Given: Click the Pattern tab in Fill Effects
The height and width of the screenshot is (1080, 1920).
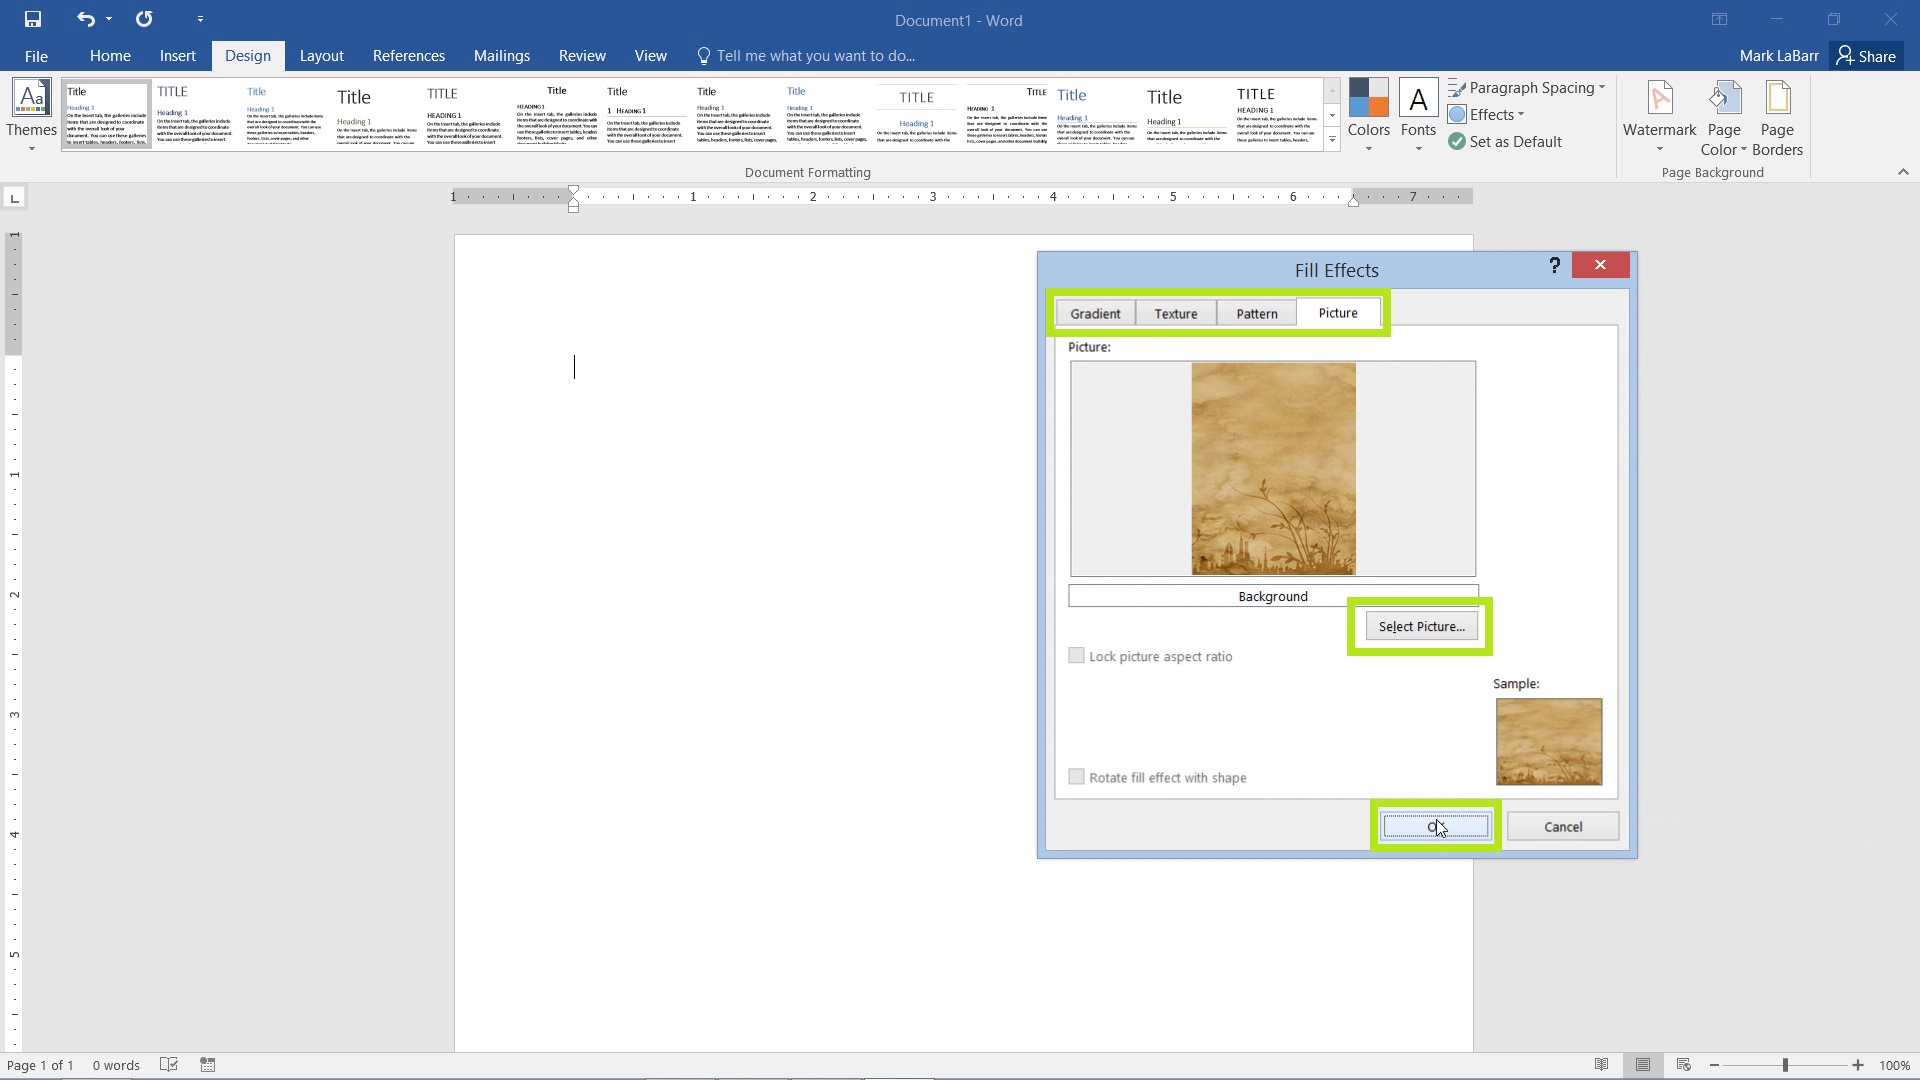Looking at the screenshot, I should click(x=1255, y=313).
